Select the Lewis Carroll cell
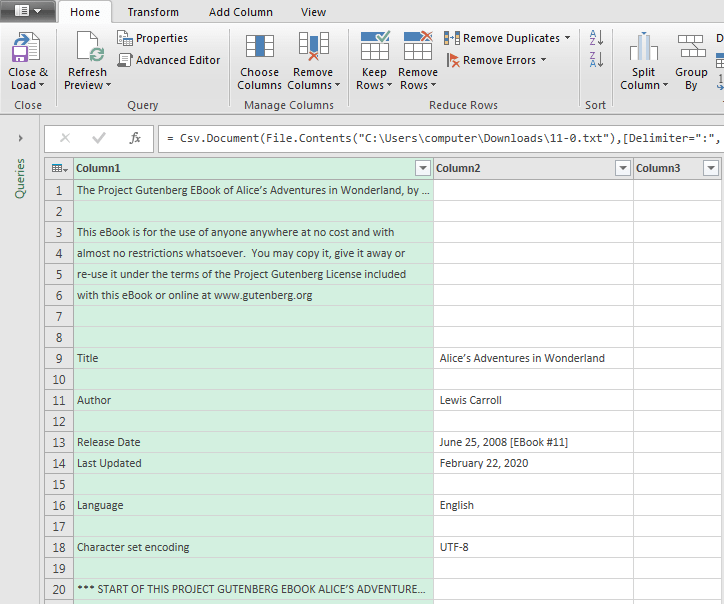This screenshot has height=604, width=724. coord(532,400)
